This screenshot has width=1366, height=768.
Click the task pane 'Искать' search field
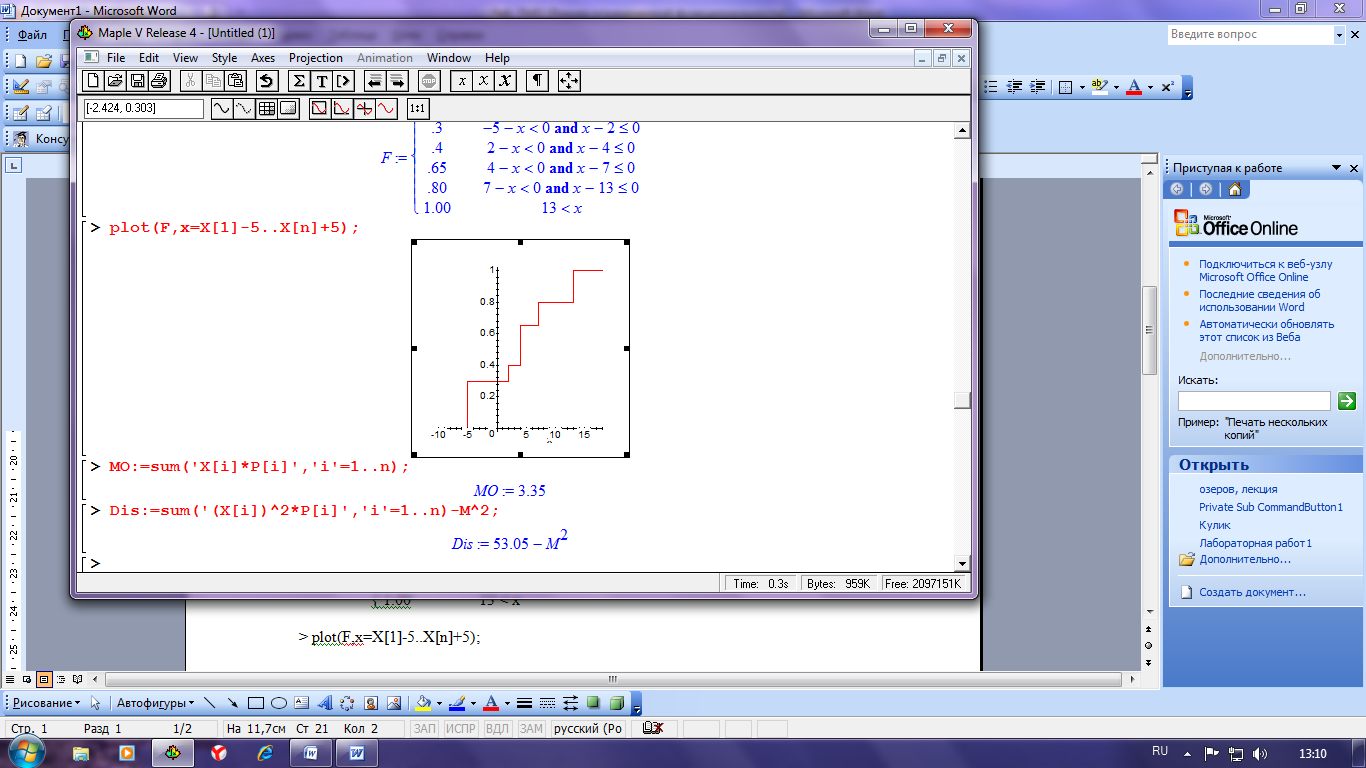coord(1254,401)
